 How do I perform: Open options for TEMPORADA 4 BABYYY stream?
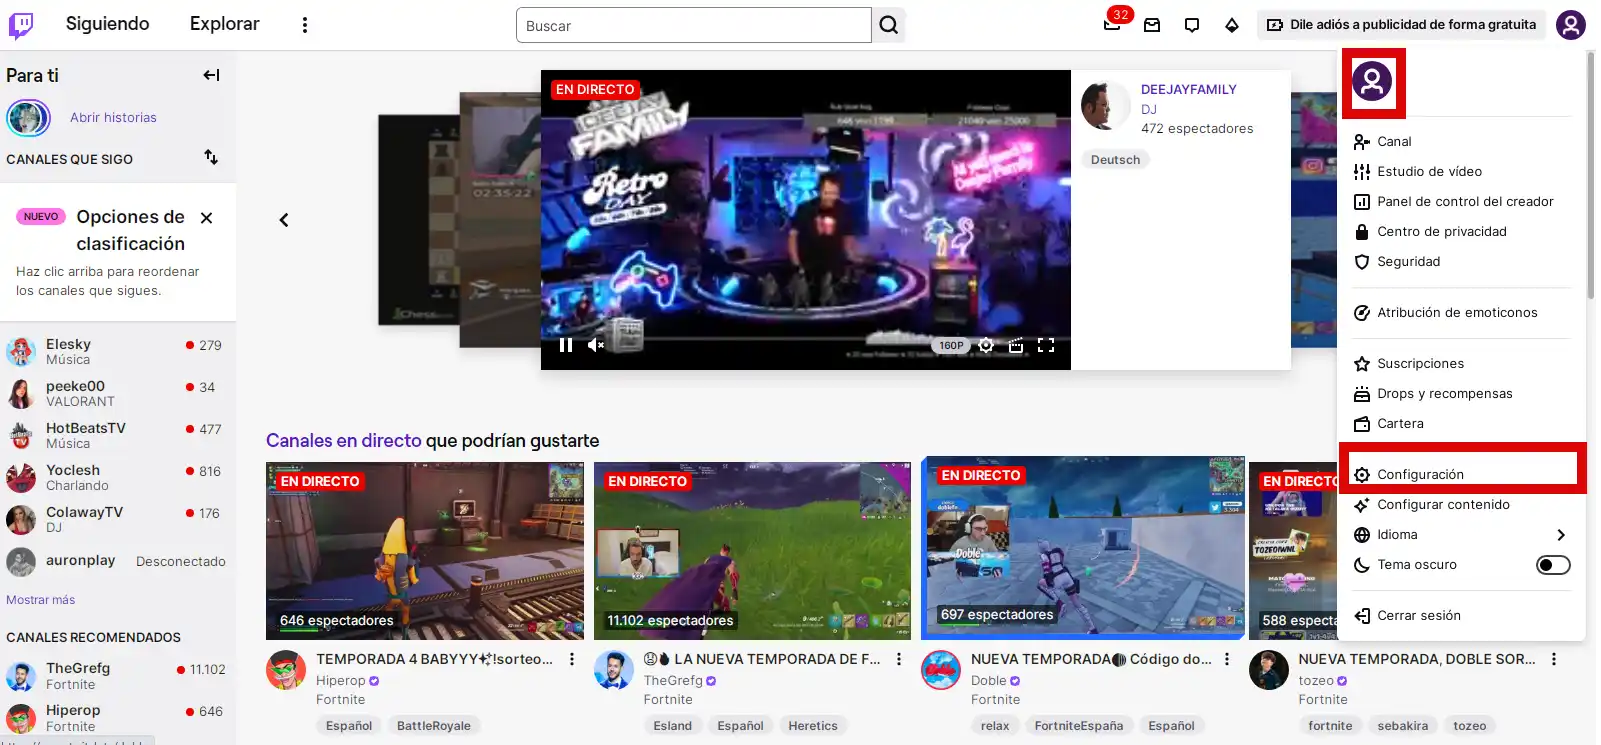(572, 659)
